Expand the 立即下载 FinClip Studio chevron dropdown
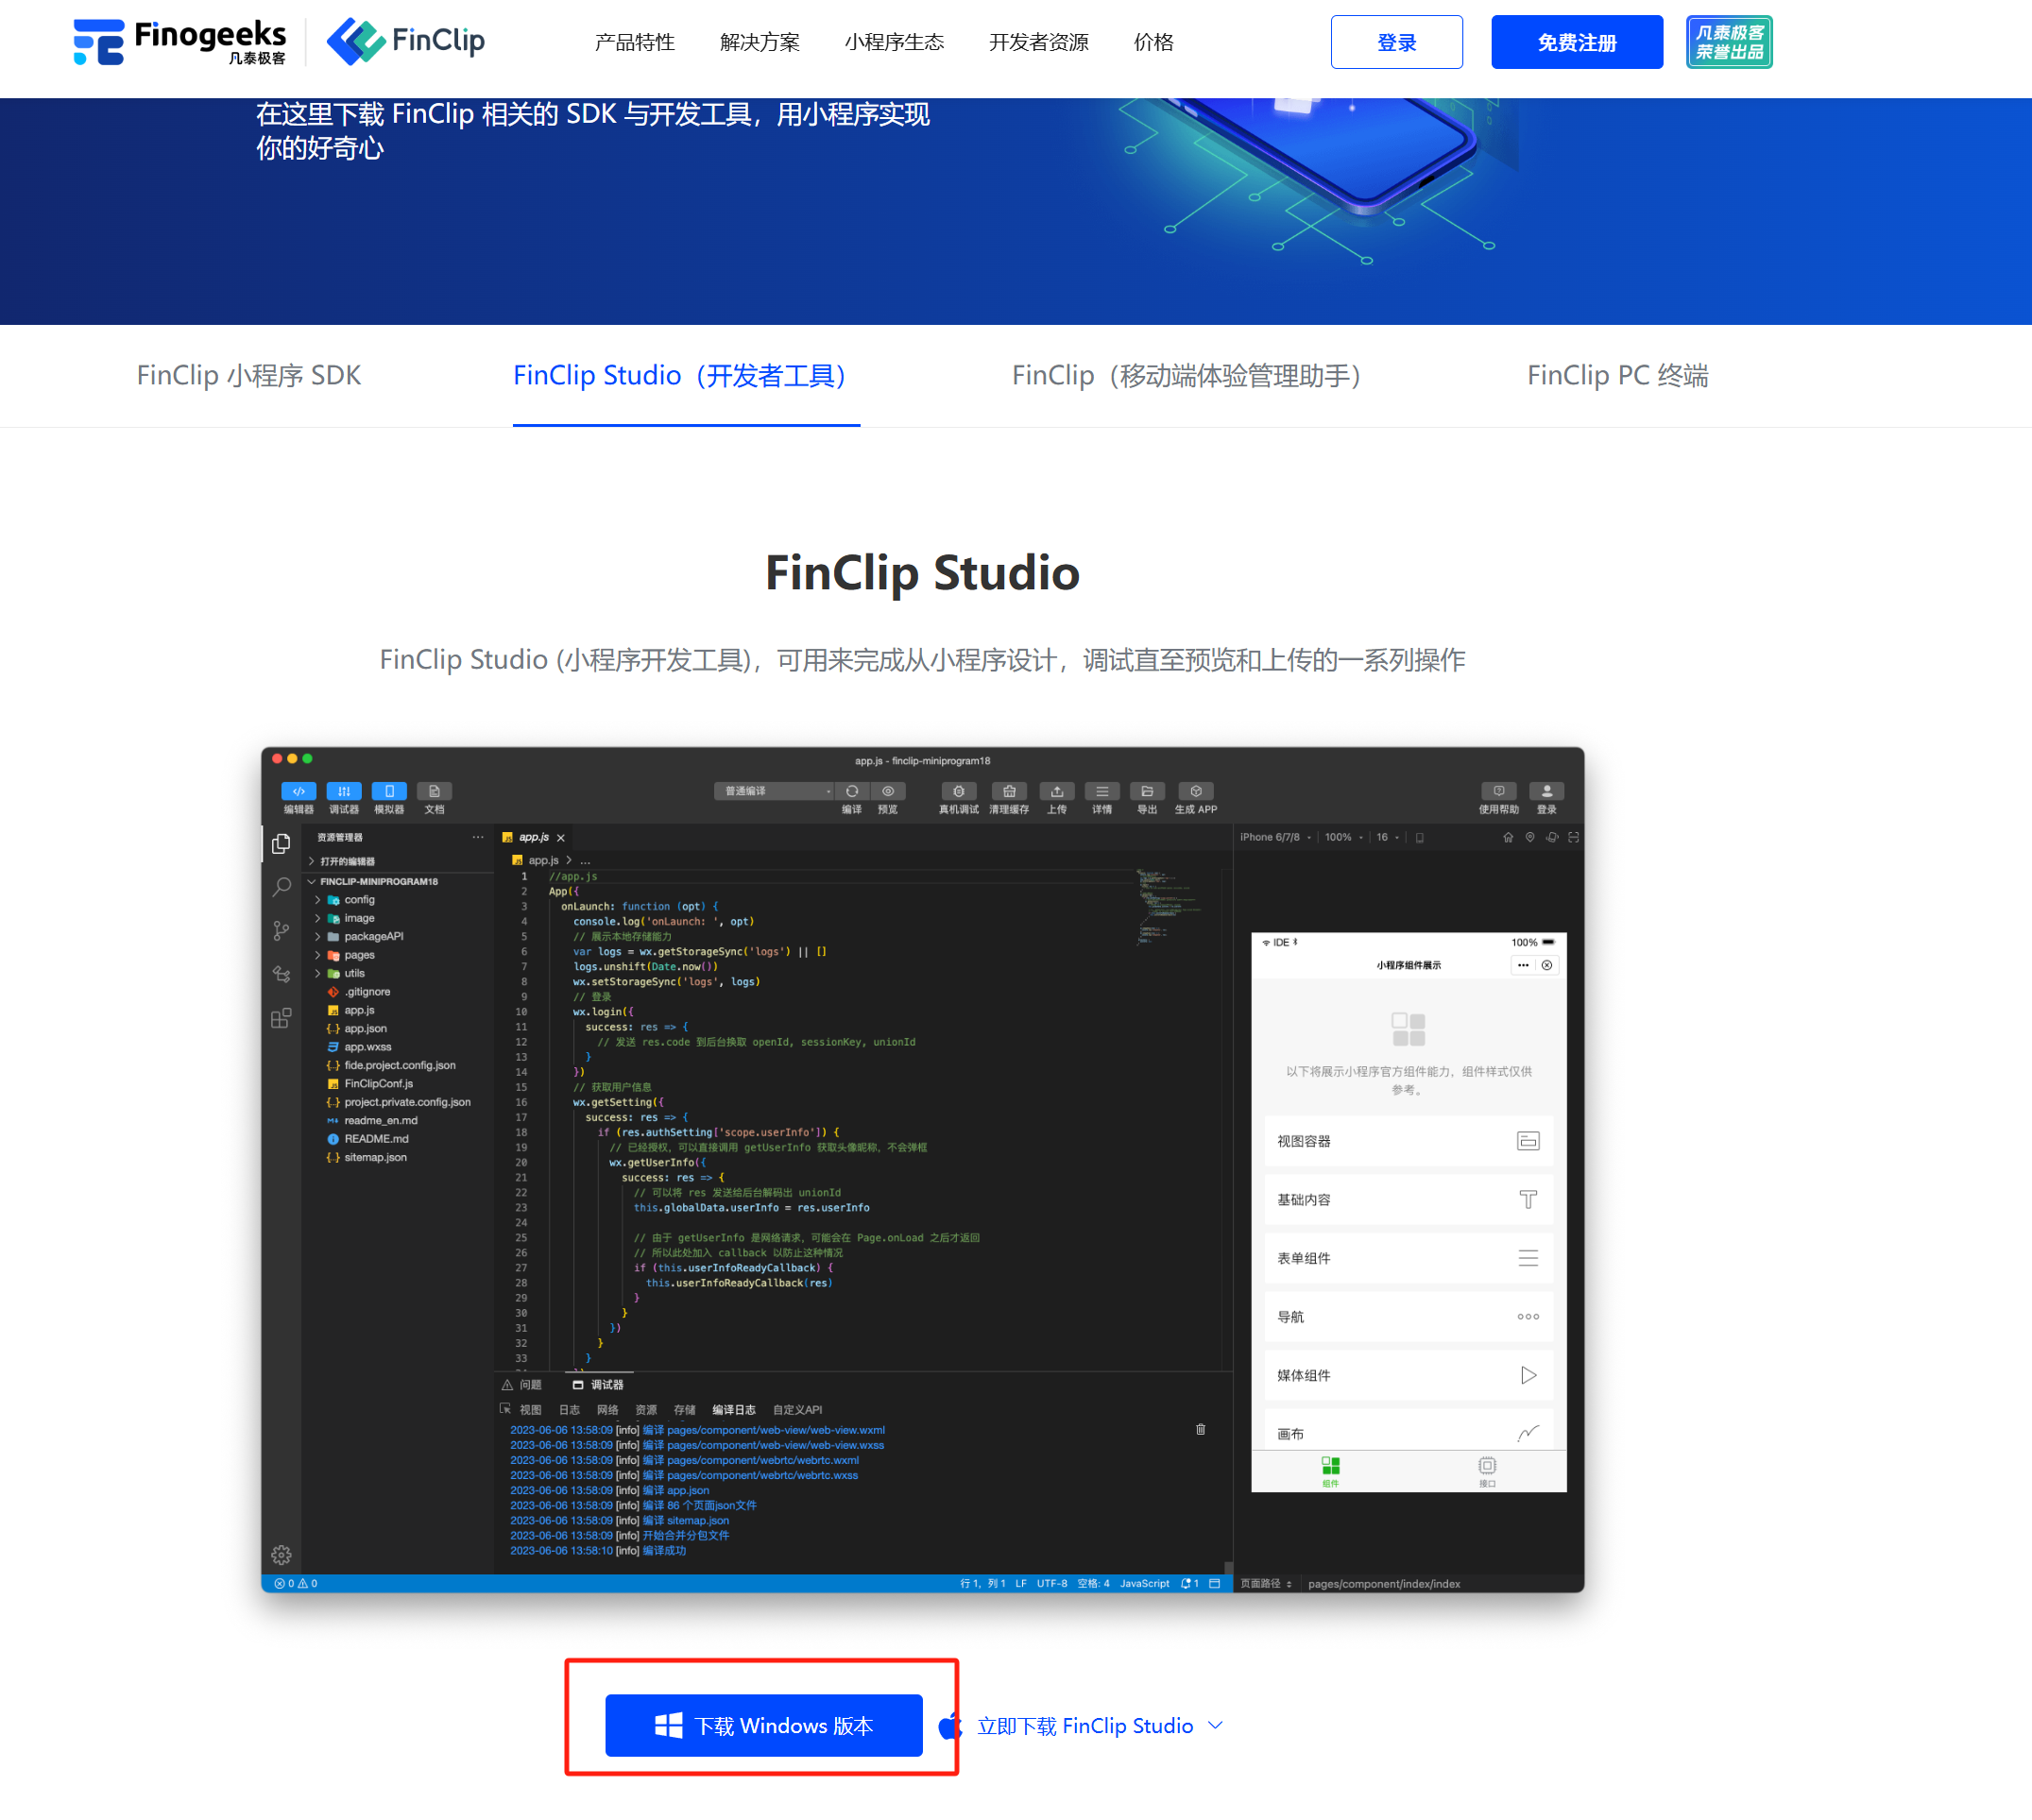The image size is (2032, 1820). coord(1216,1726)
